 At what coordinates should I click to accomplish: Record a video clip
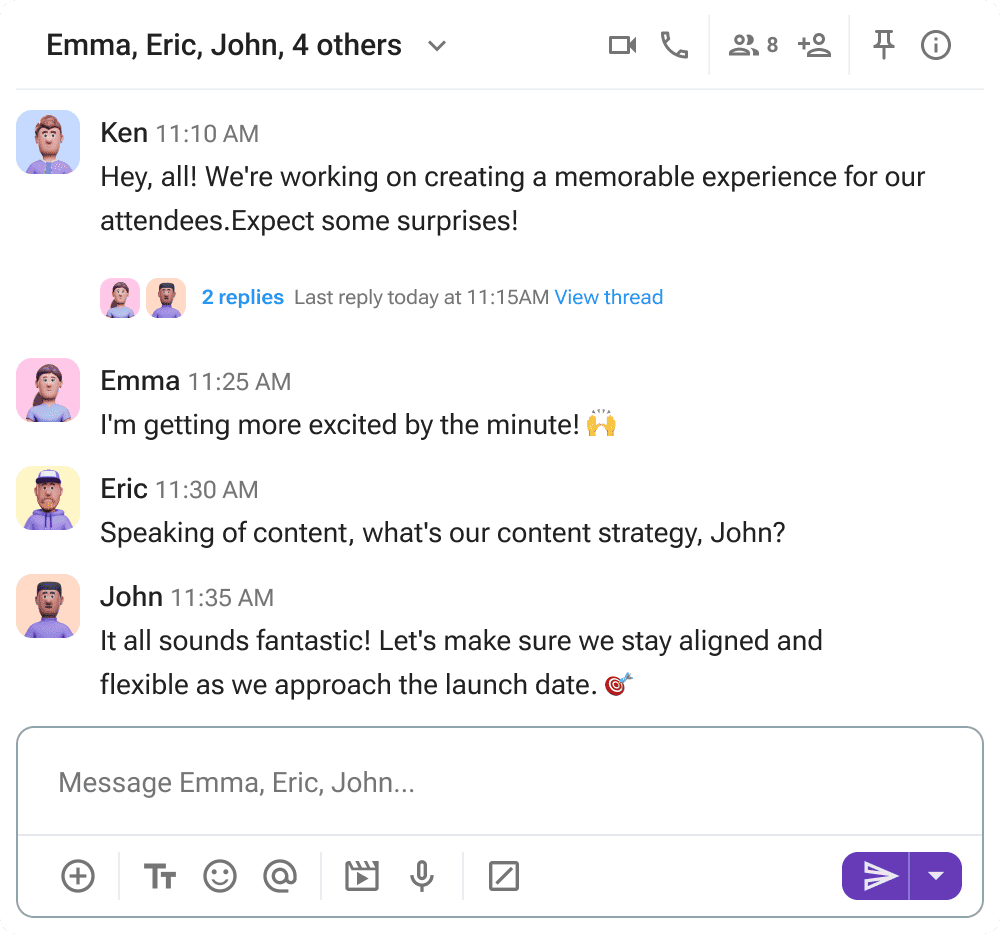pyautogui.click(x=361, y=877)
